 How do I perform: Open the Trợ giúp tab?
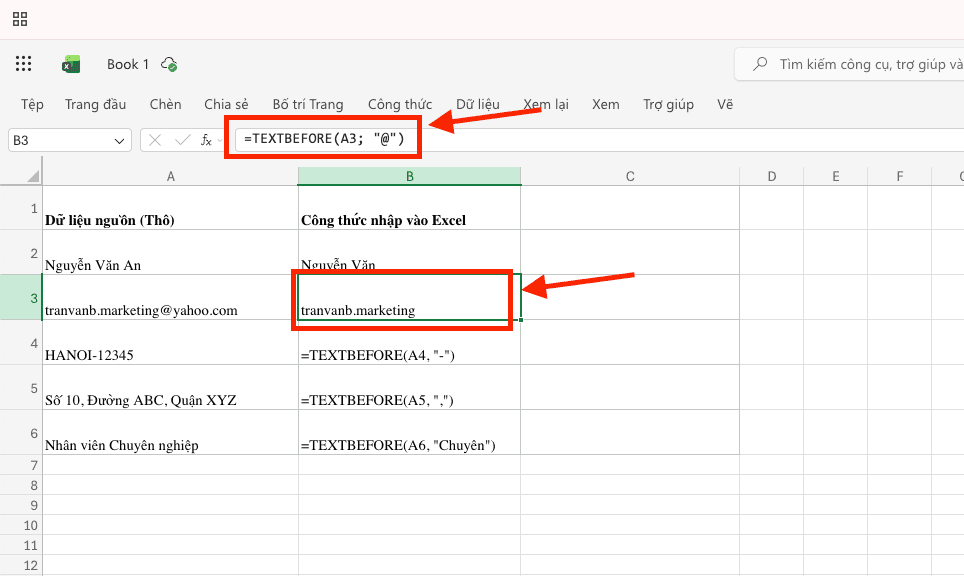[668, 105]
